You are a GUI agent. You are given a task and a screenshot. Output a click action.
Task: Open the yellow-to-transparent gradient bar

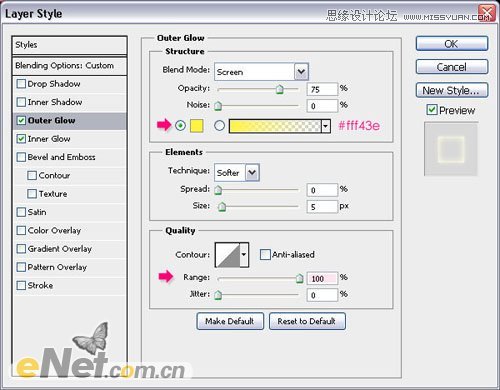click(275, 126)
